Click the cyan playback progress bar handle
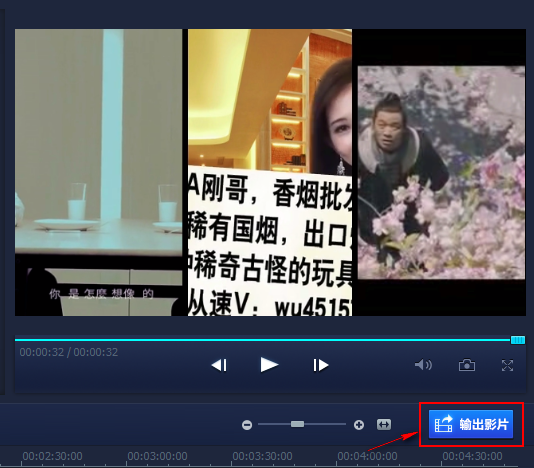The width and height of the screenshot is (534, 468). pos(518,340)
